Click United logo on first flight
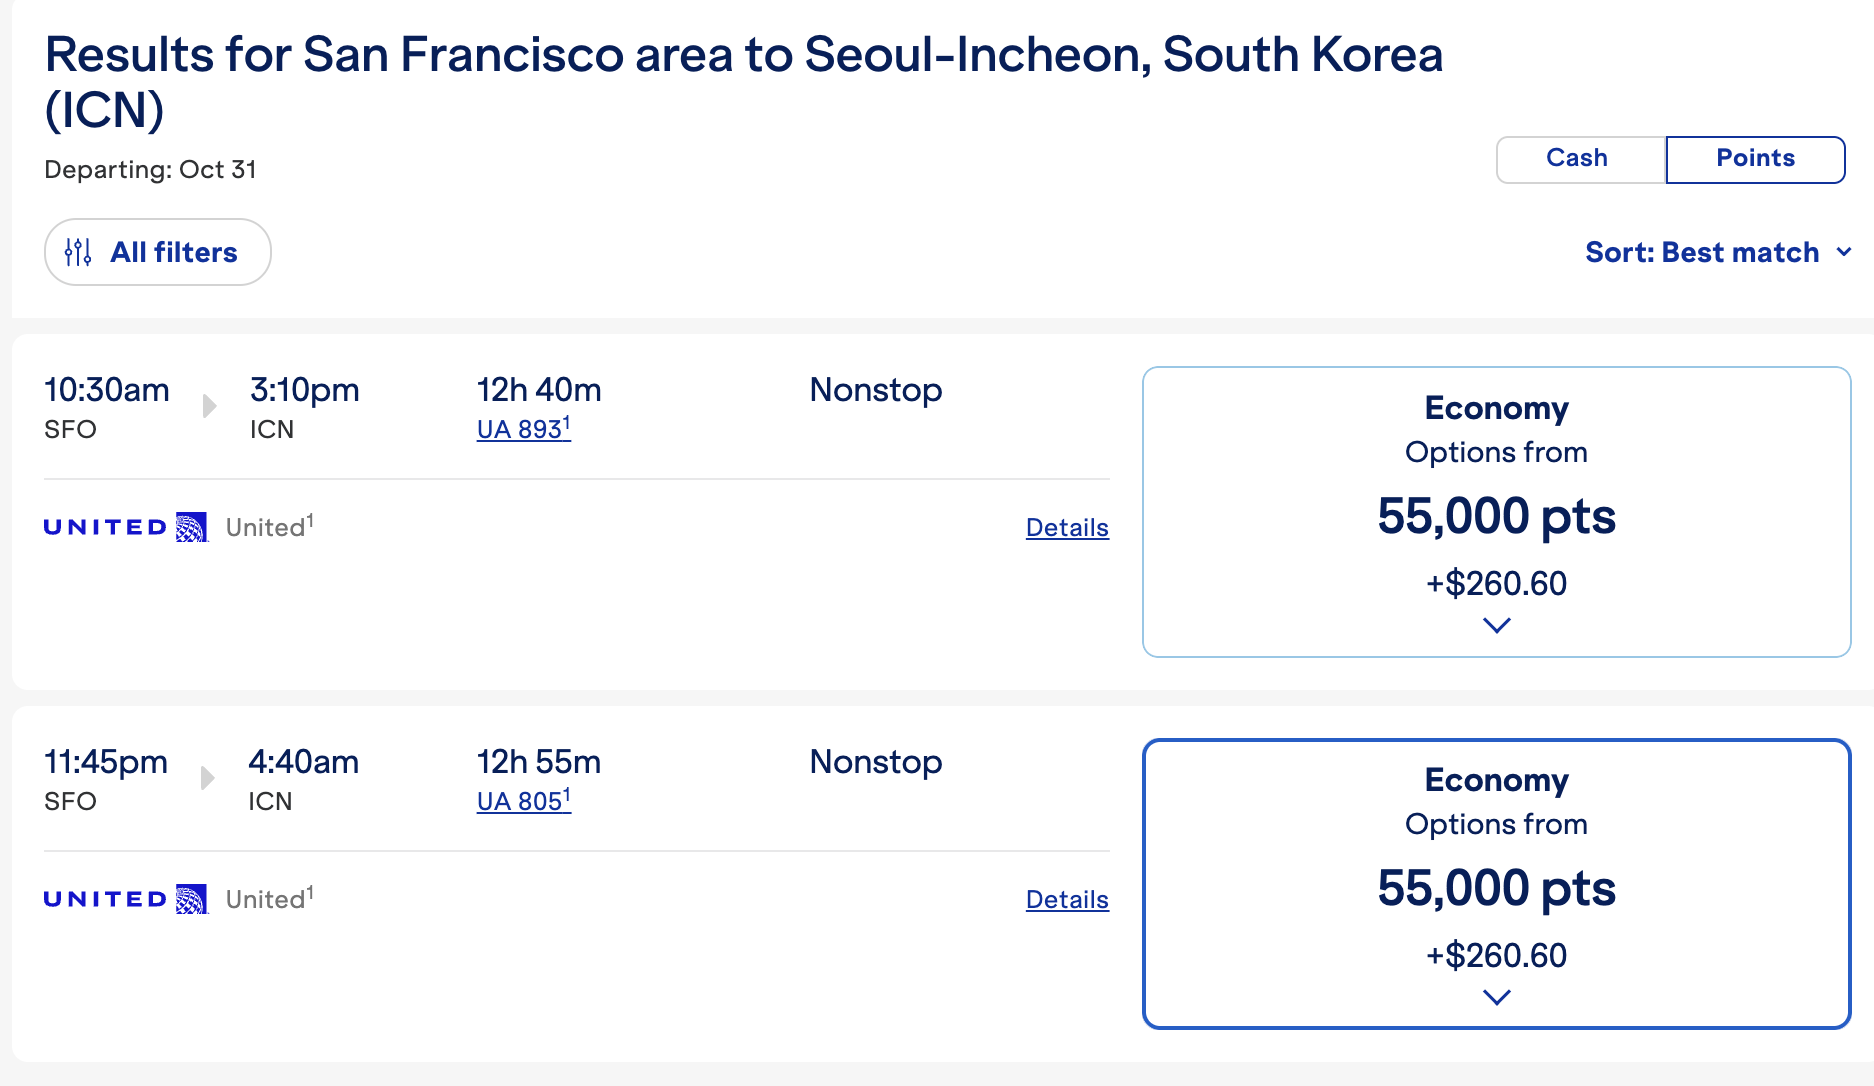Image resolution: width=1874 pixels, height=1086 pixels. pyautogui.click(x=105, y=527)
